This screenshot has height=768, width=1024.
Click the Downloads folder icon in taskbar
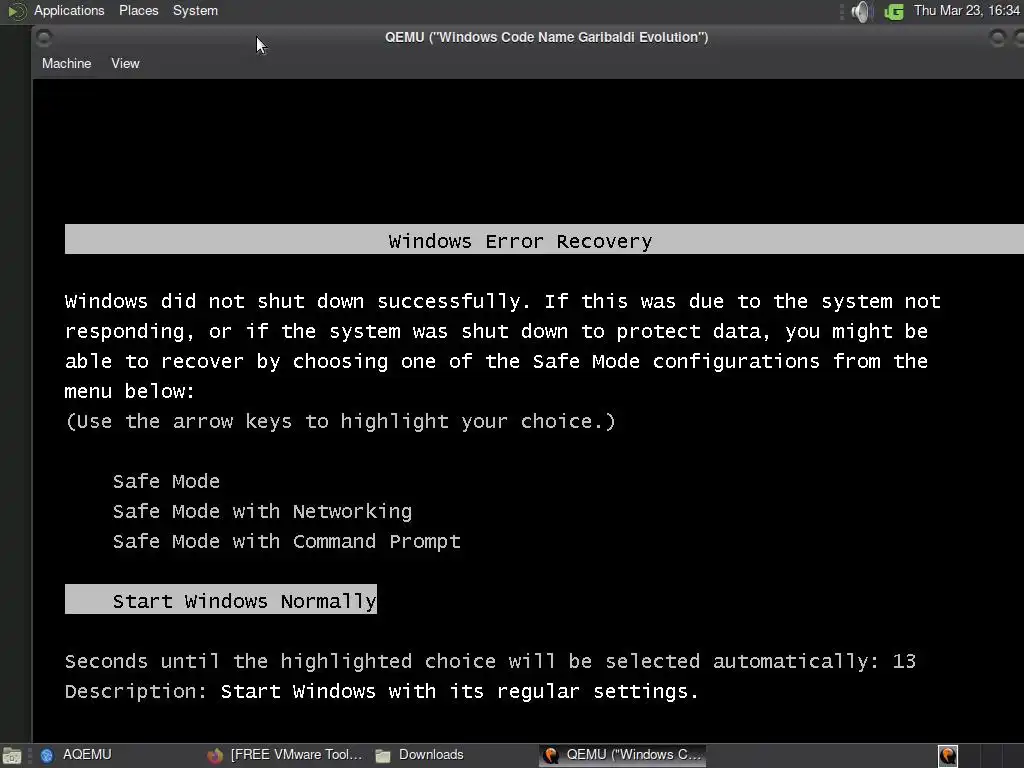click(x=383, y=756)
